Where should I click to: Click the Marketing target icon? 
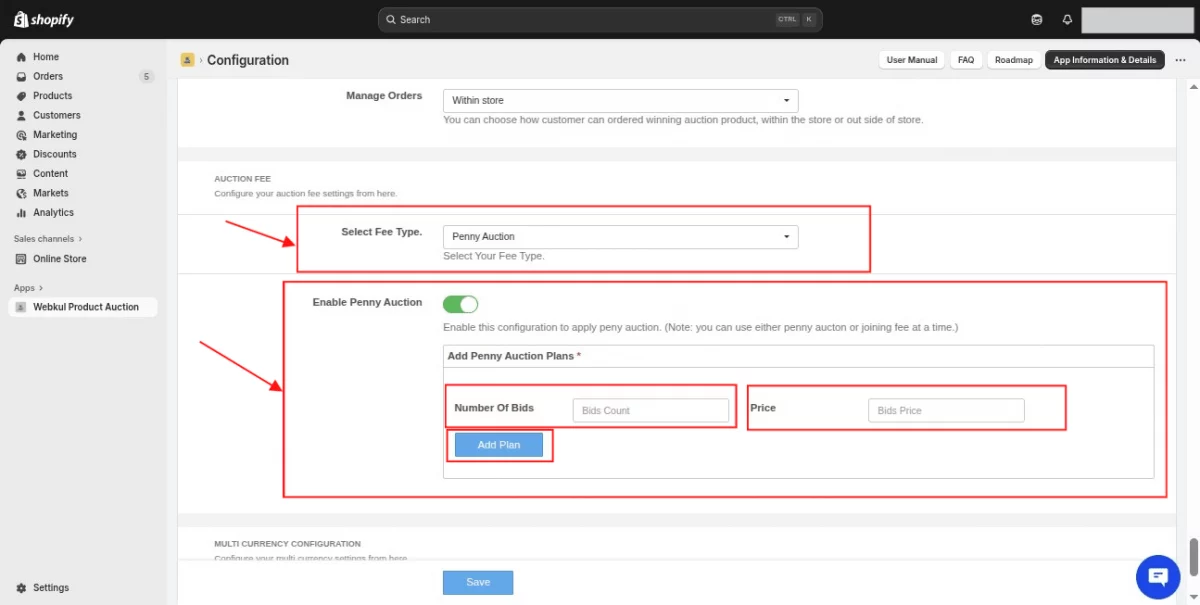[22, 135]
